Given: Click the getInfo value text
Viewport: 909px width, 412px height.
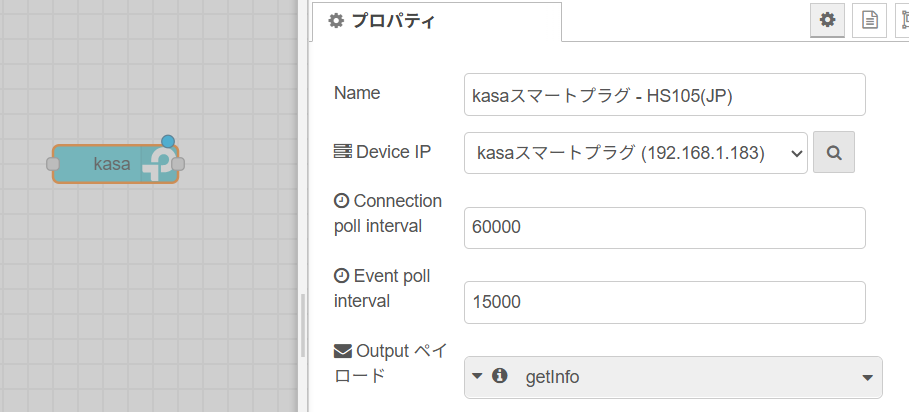Looking at the screenshot, I should pos(552,377).
